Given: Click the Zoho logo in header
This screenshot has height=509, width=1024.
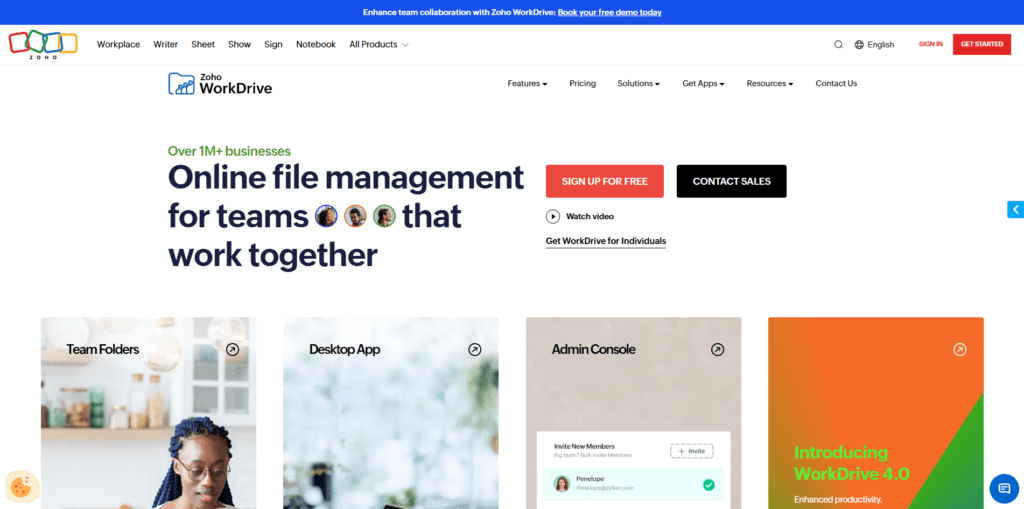Looking at the screenshot, I should (42, 44).
